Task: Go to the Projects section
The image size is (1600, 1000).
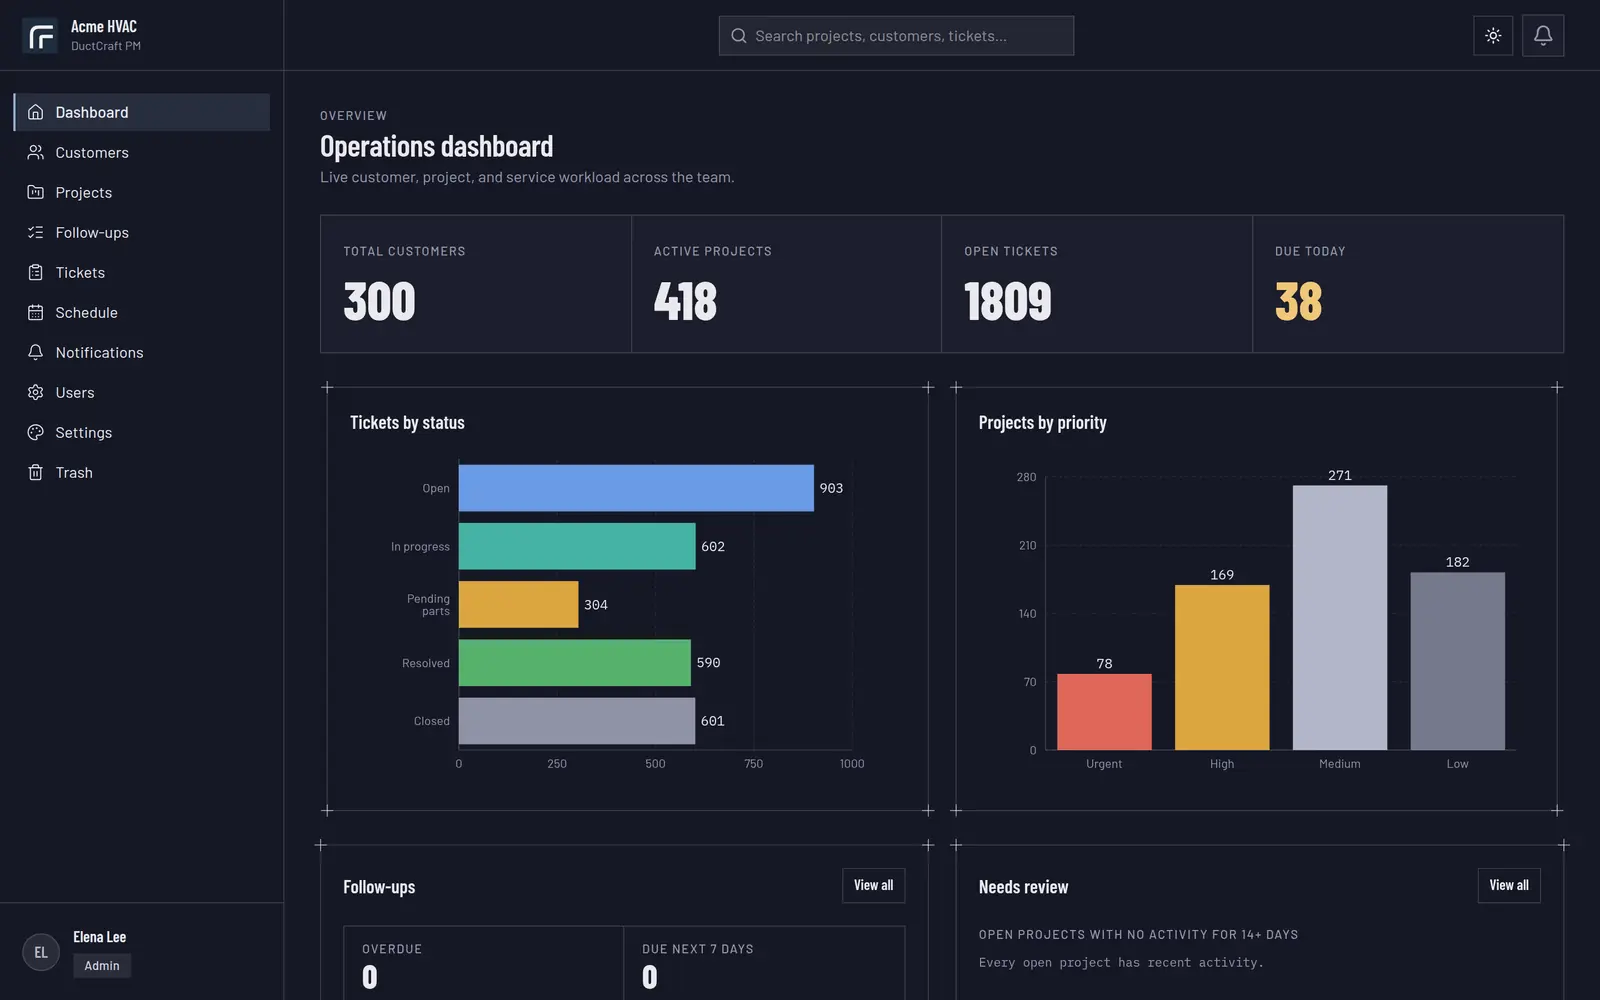Action: pos(142,192)
